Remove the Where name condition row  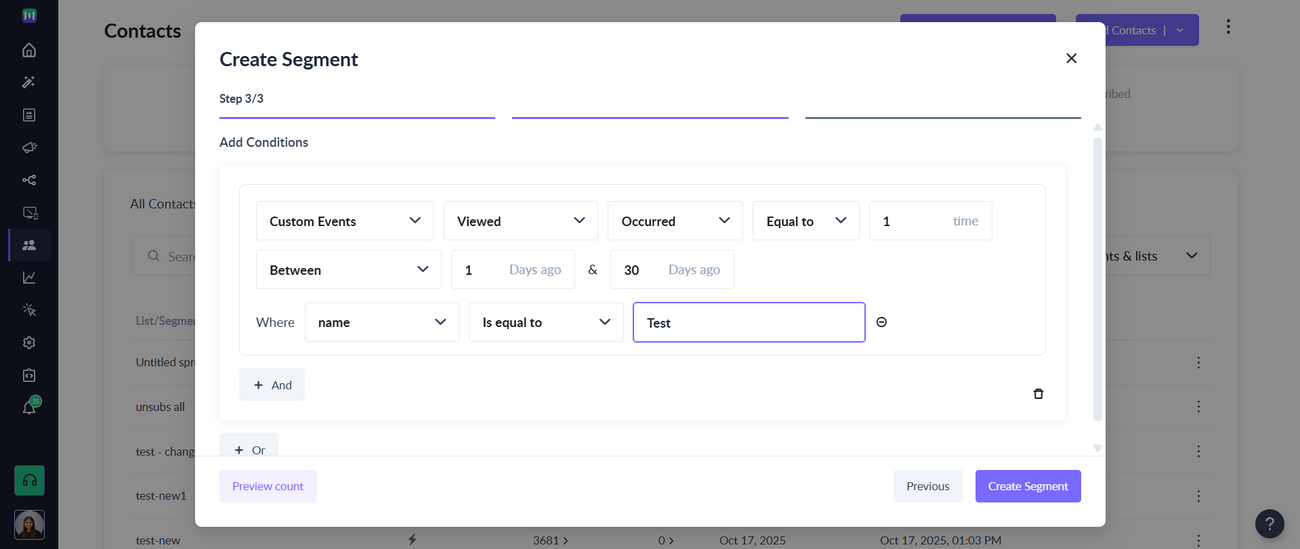[881, 322]
